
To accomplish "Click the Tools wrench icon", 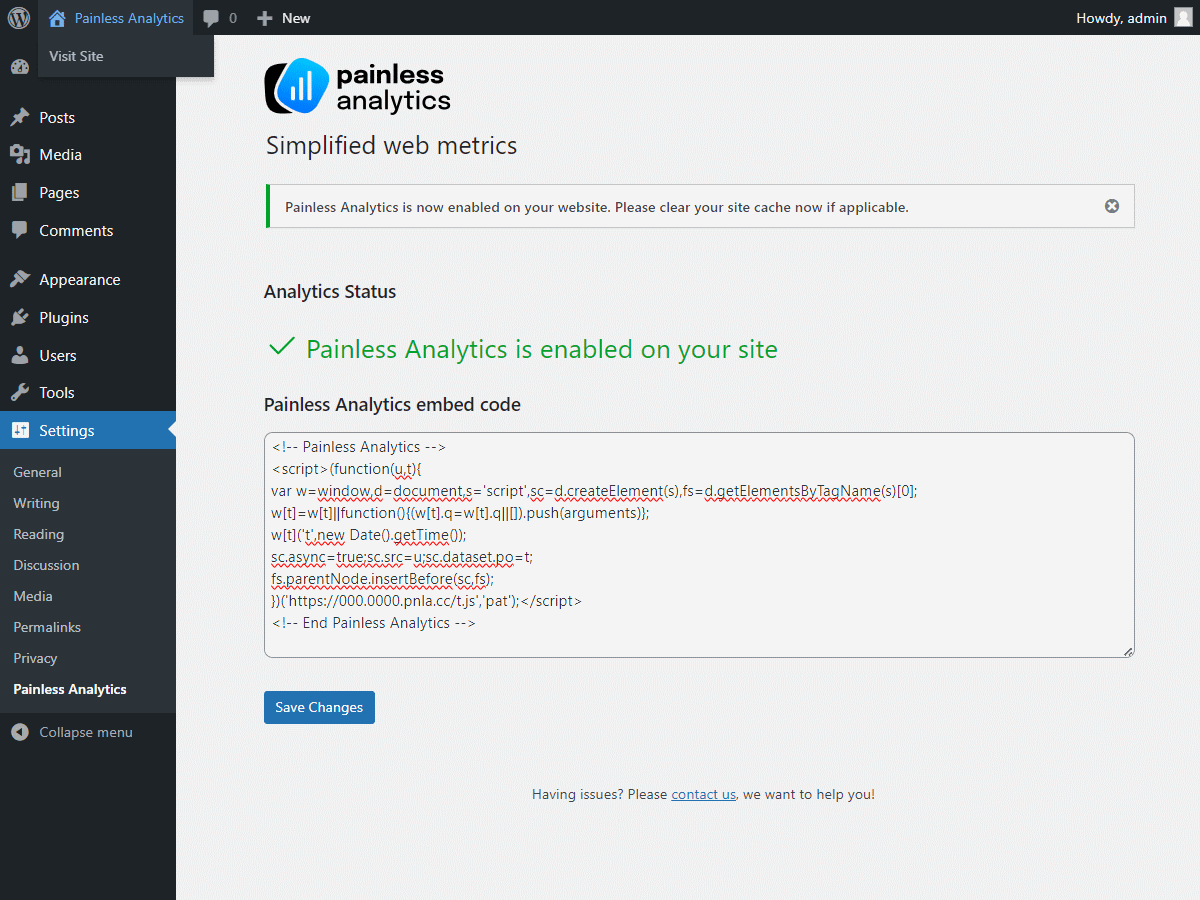I will point(20,393).
